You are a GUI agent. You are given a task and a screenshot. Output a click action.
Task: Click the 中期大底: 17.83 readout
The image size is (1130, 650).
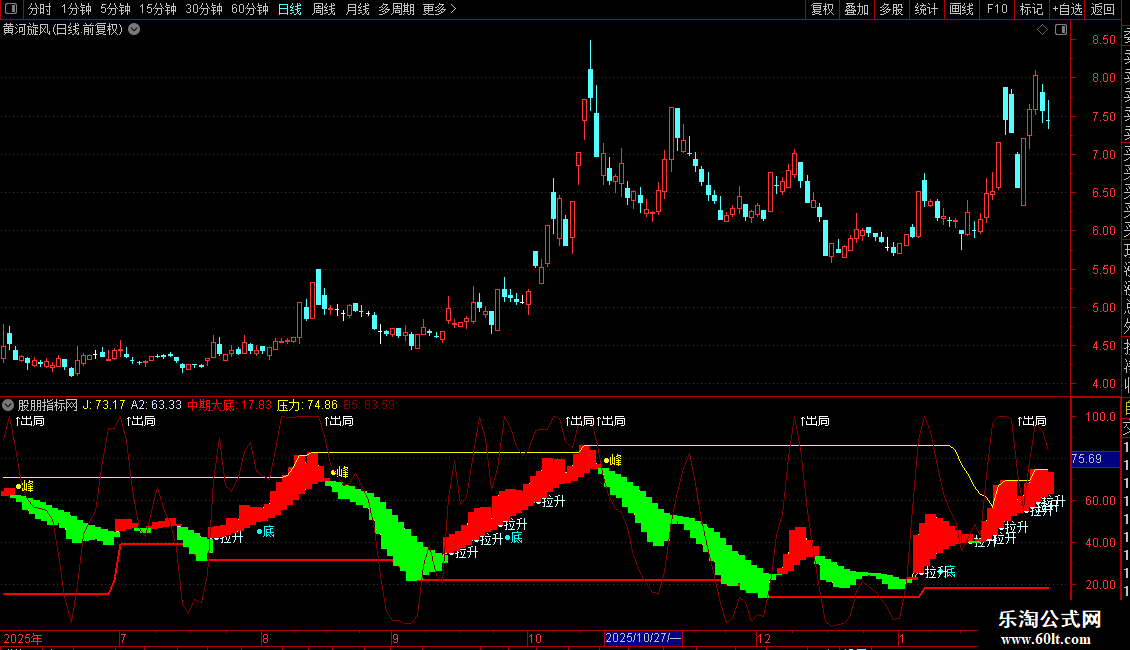pos(230,405)
